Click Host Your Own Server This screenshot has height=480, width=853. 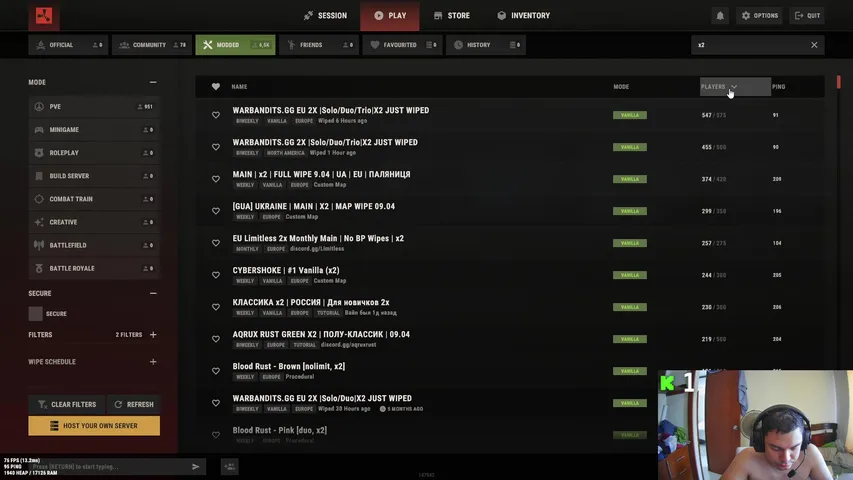pyautogui.click(x=94, y=426)
